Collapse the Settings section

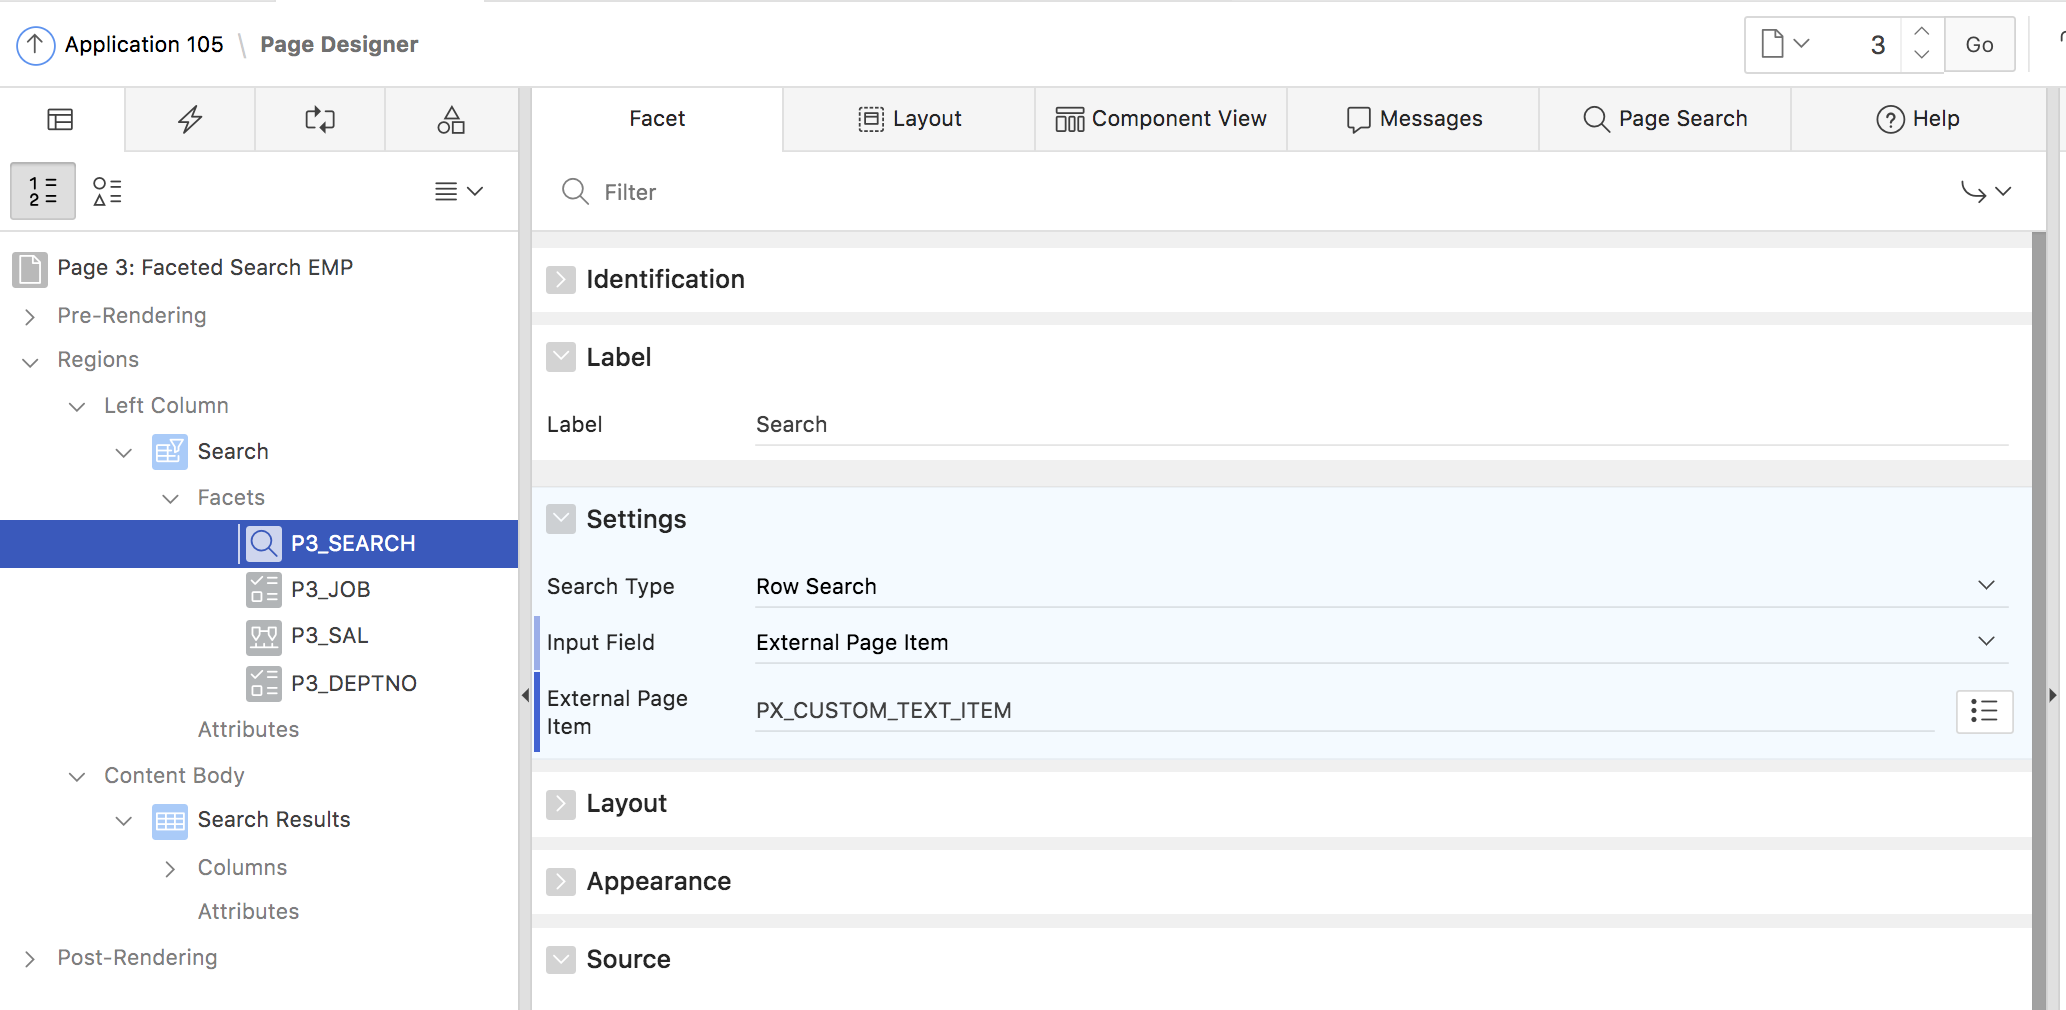[x=561, y=519]
